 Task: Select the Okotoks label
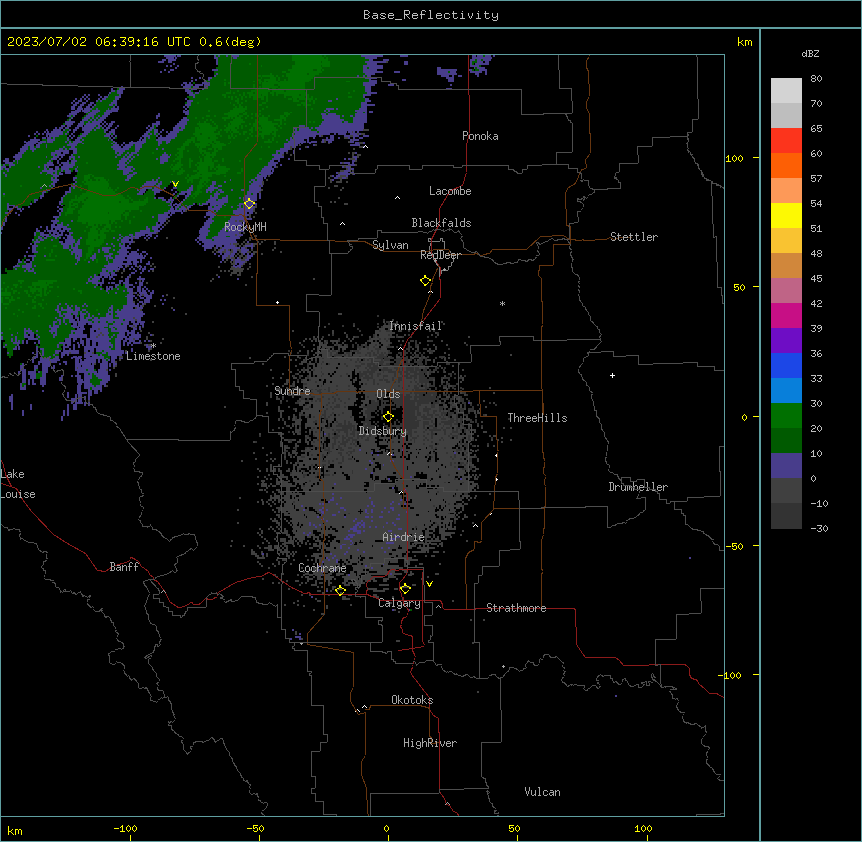(412, 700)
